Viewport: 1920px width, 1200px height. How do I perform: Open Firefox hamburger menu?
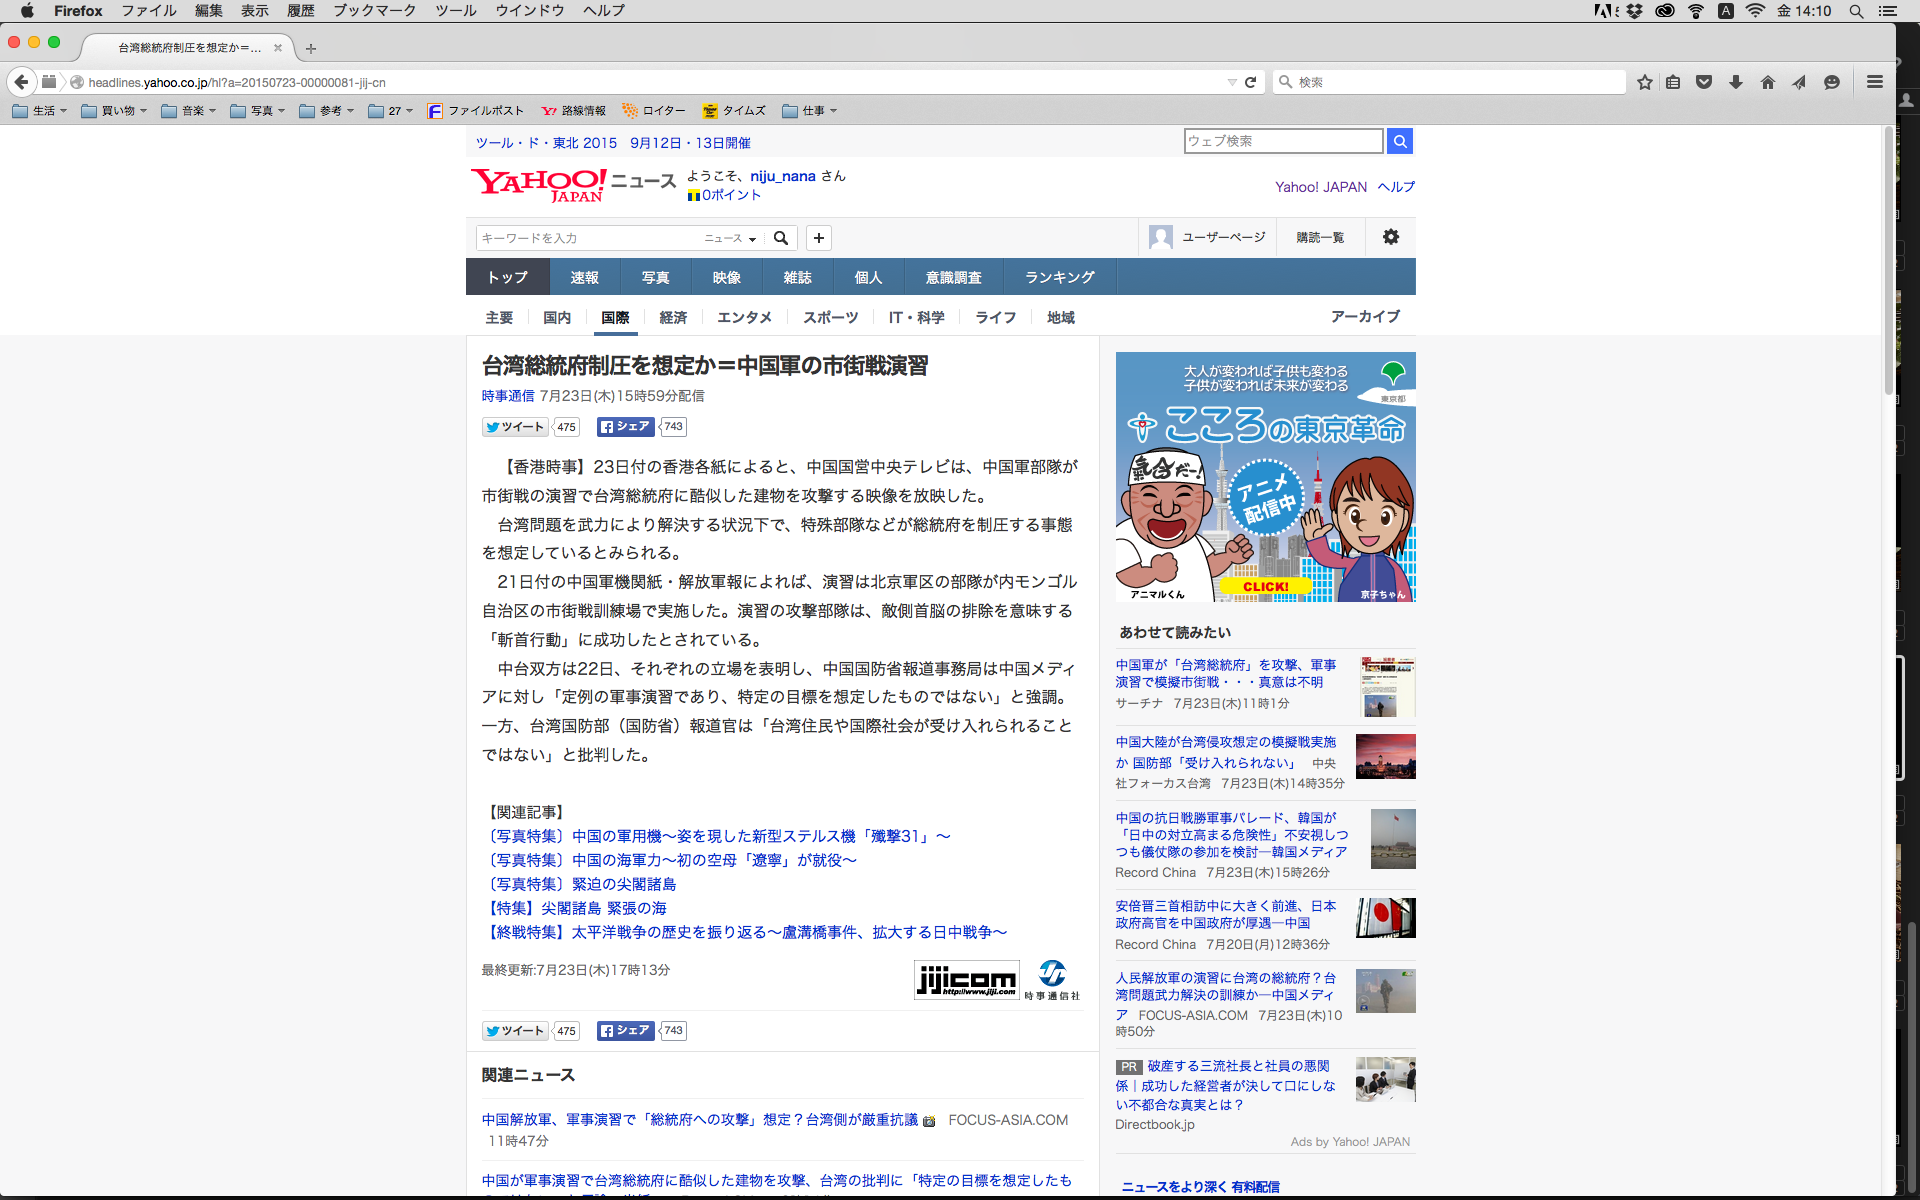pyautogui.click(x=1875, y=82)
